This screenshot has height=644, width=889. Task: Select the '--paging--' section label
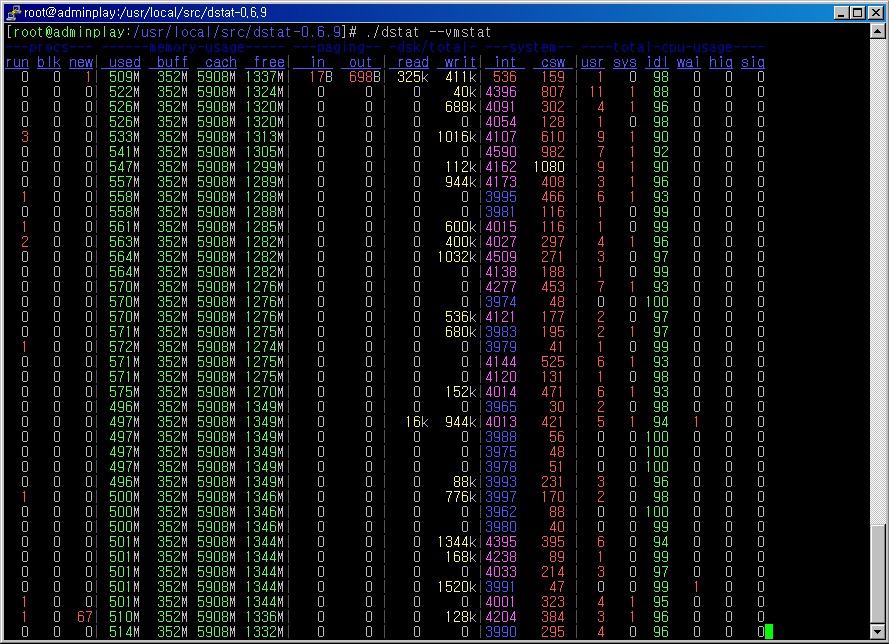(x=335, y=47)
